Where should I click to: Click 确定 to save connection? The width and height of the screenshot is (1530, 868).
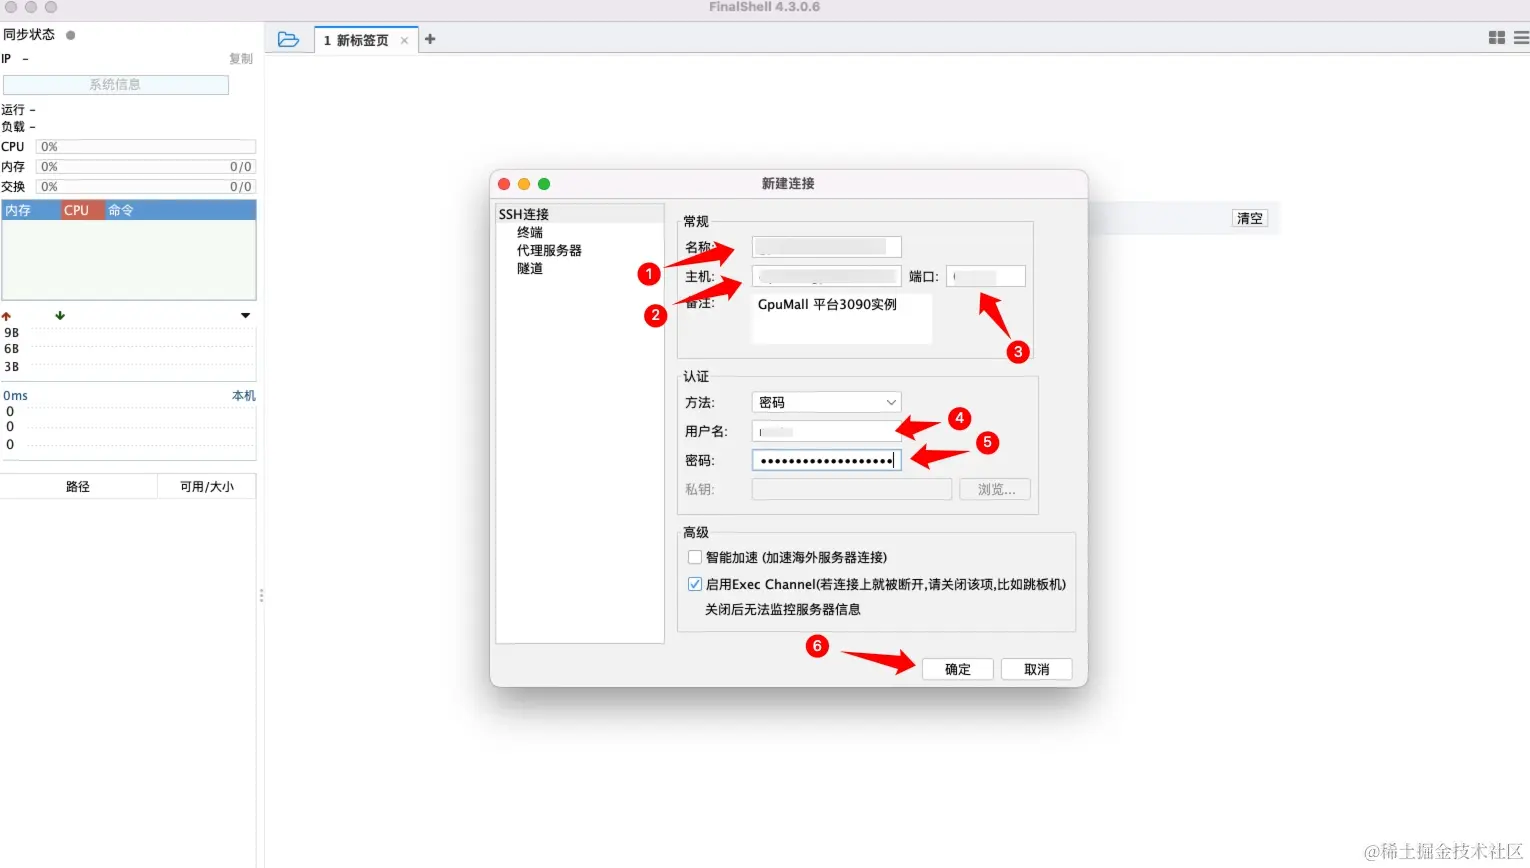click(x=957, y=669)
